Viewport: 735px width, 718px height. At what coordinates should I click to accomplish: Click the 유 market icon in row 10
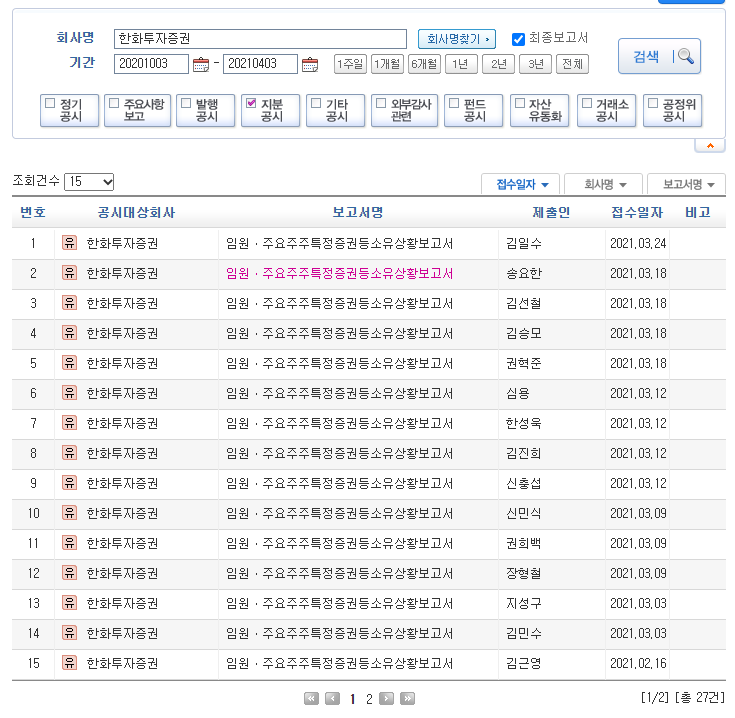pos(69,513)
